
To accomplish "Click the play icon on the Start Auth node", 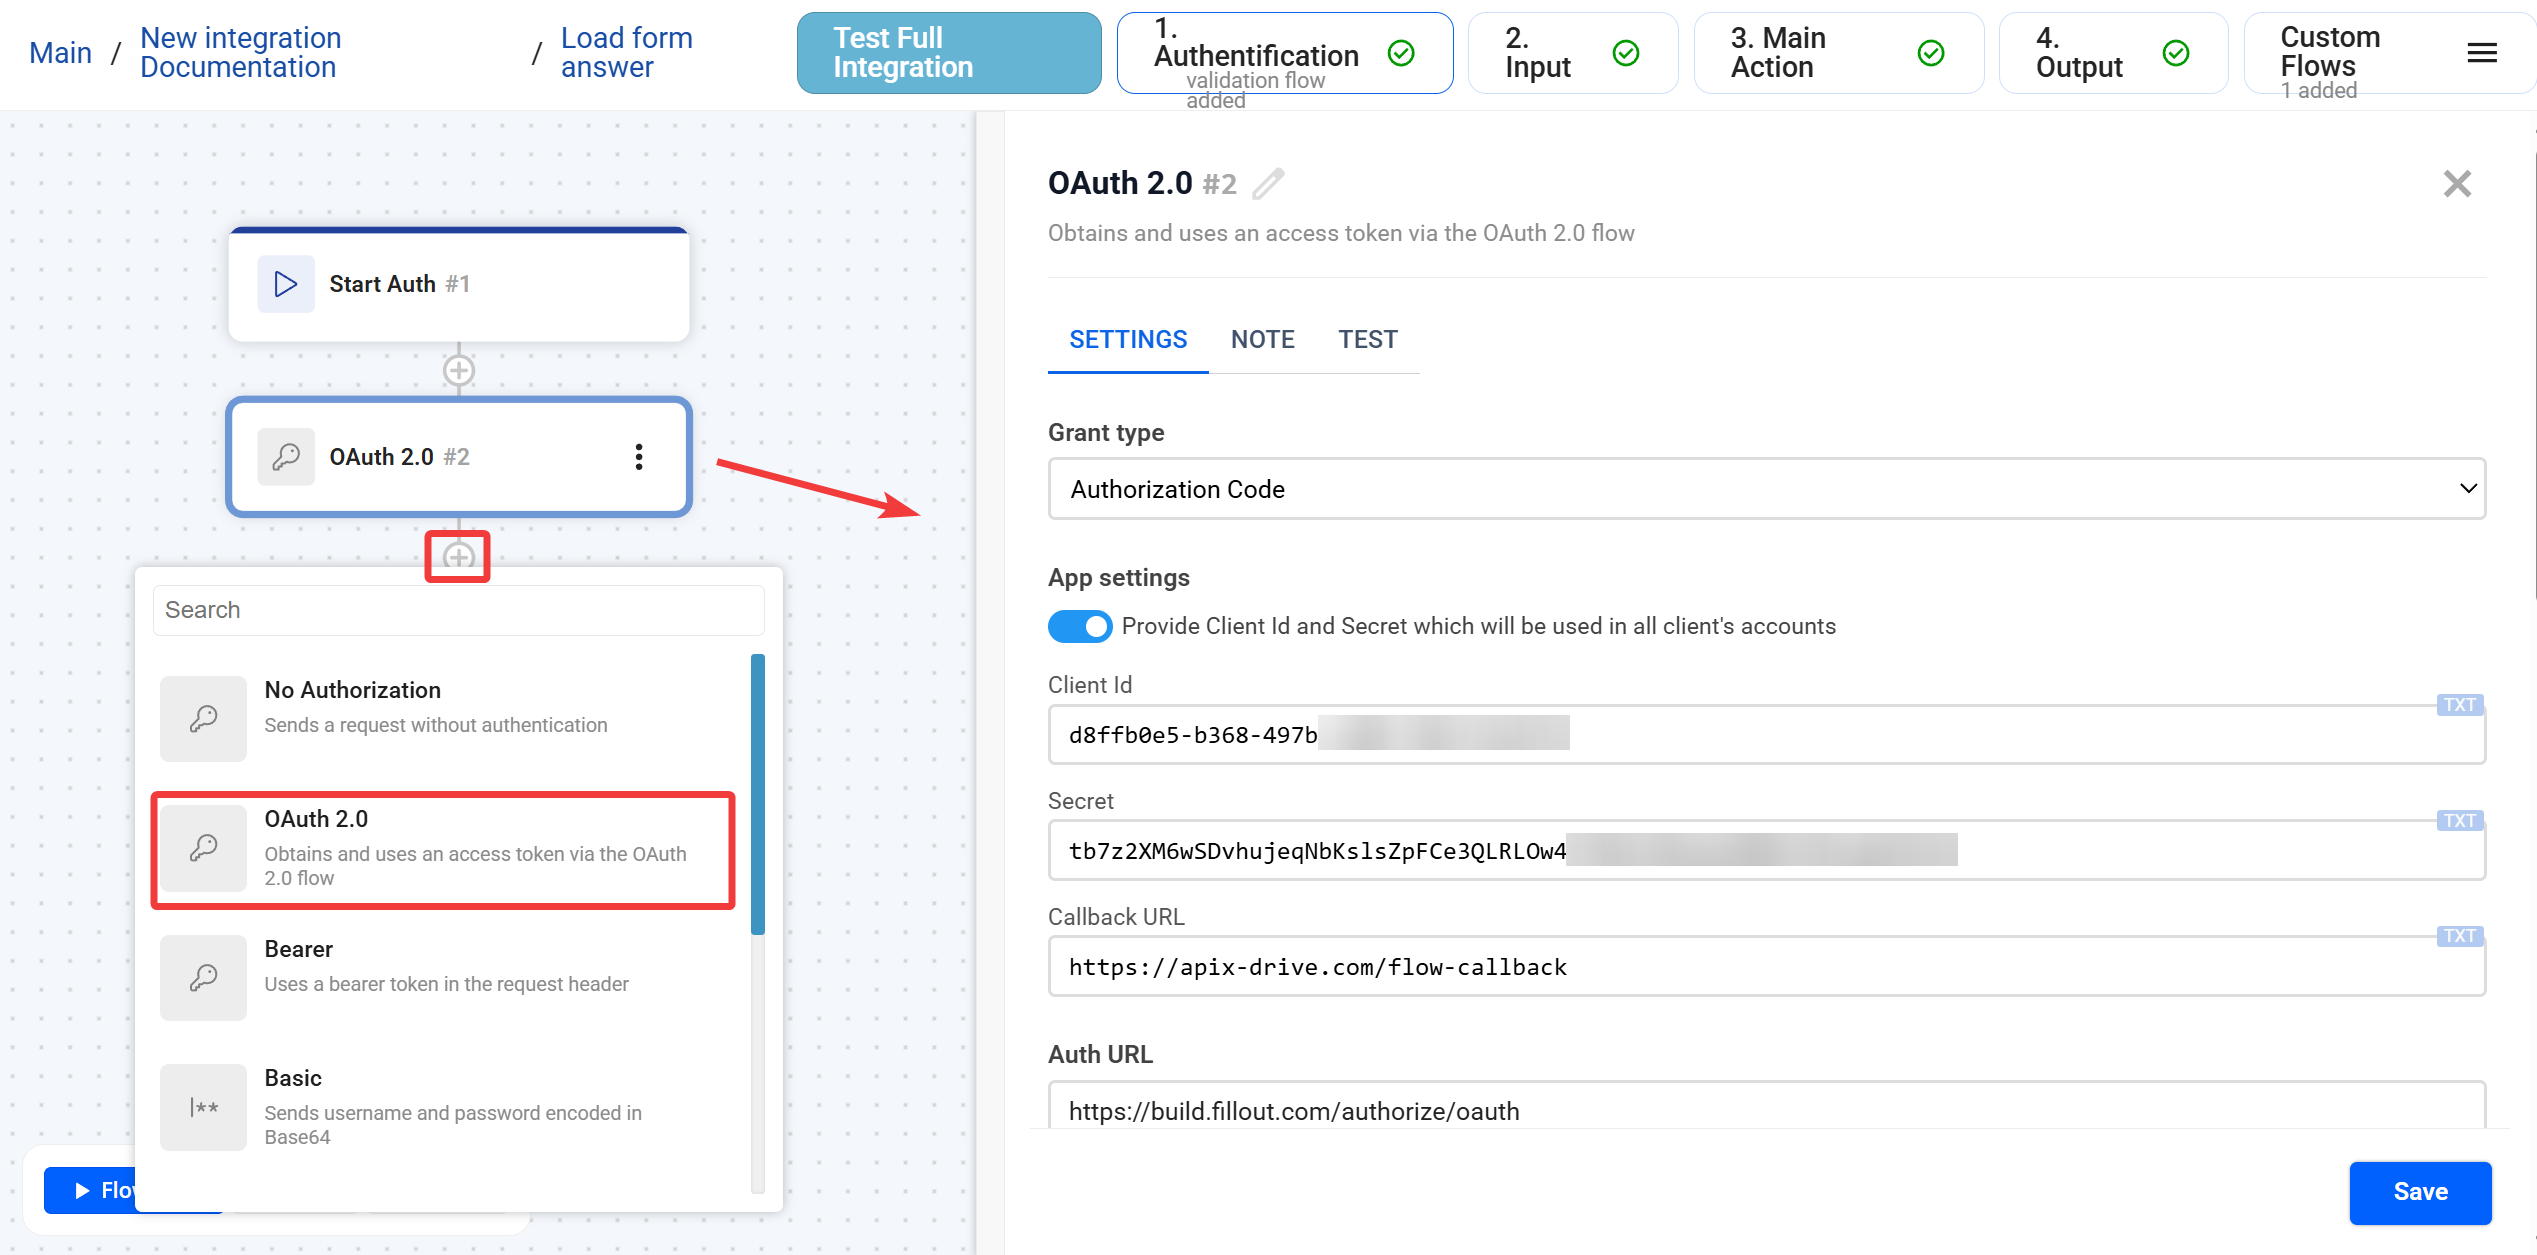I will coord(285,284).
